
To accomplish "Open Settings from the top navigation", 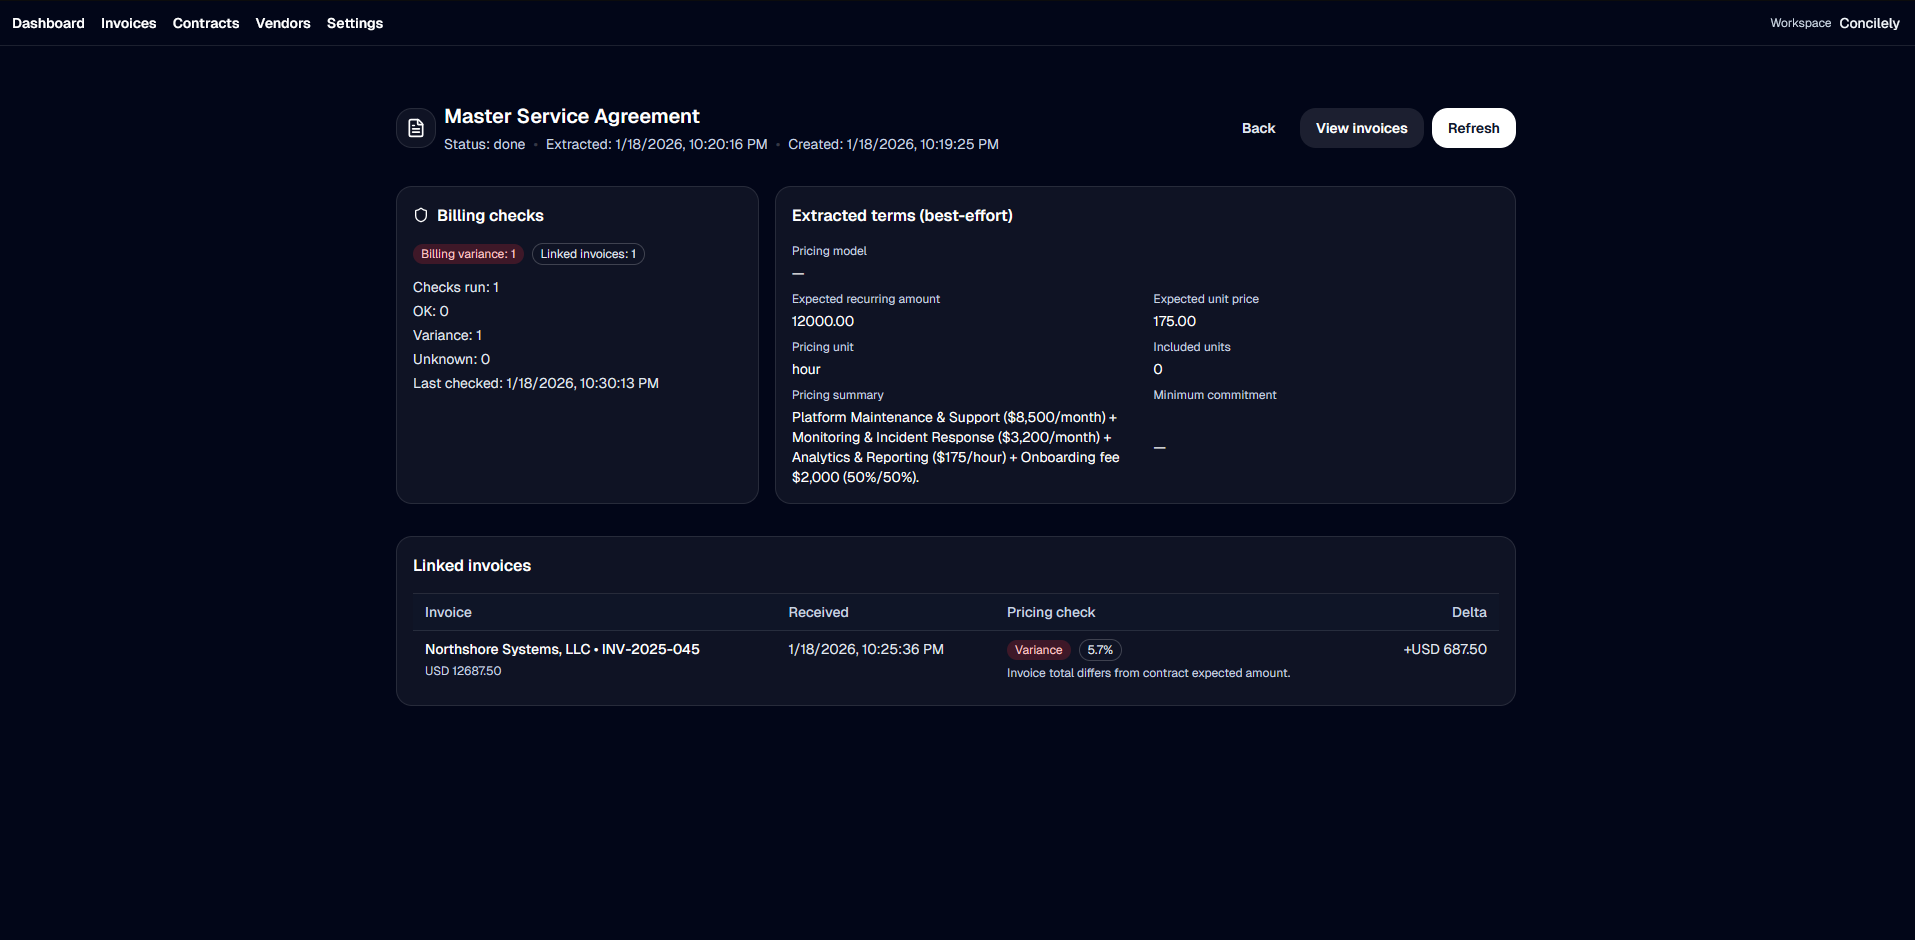I will (x=354, y=22).
